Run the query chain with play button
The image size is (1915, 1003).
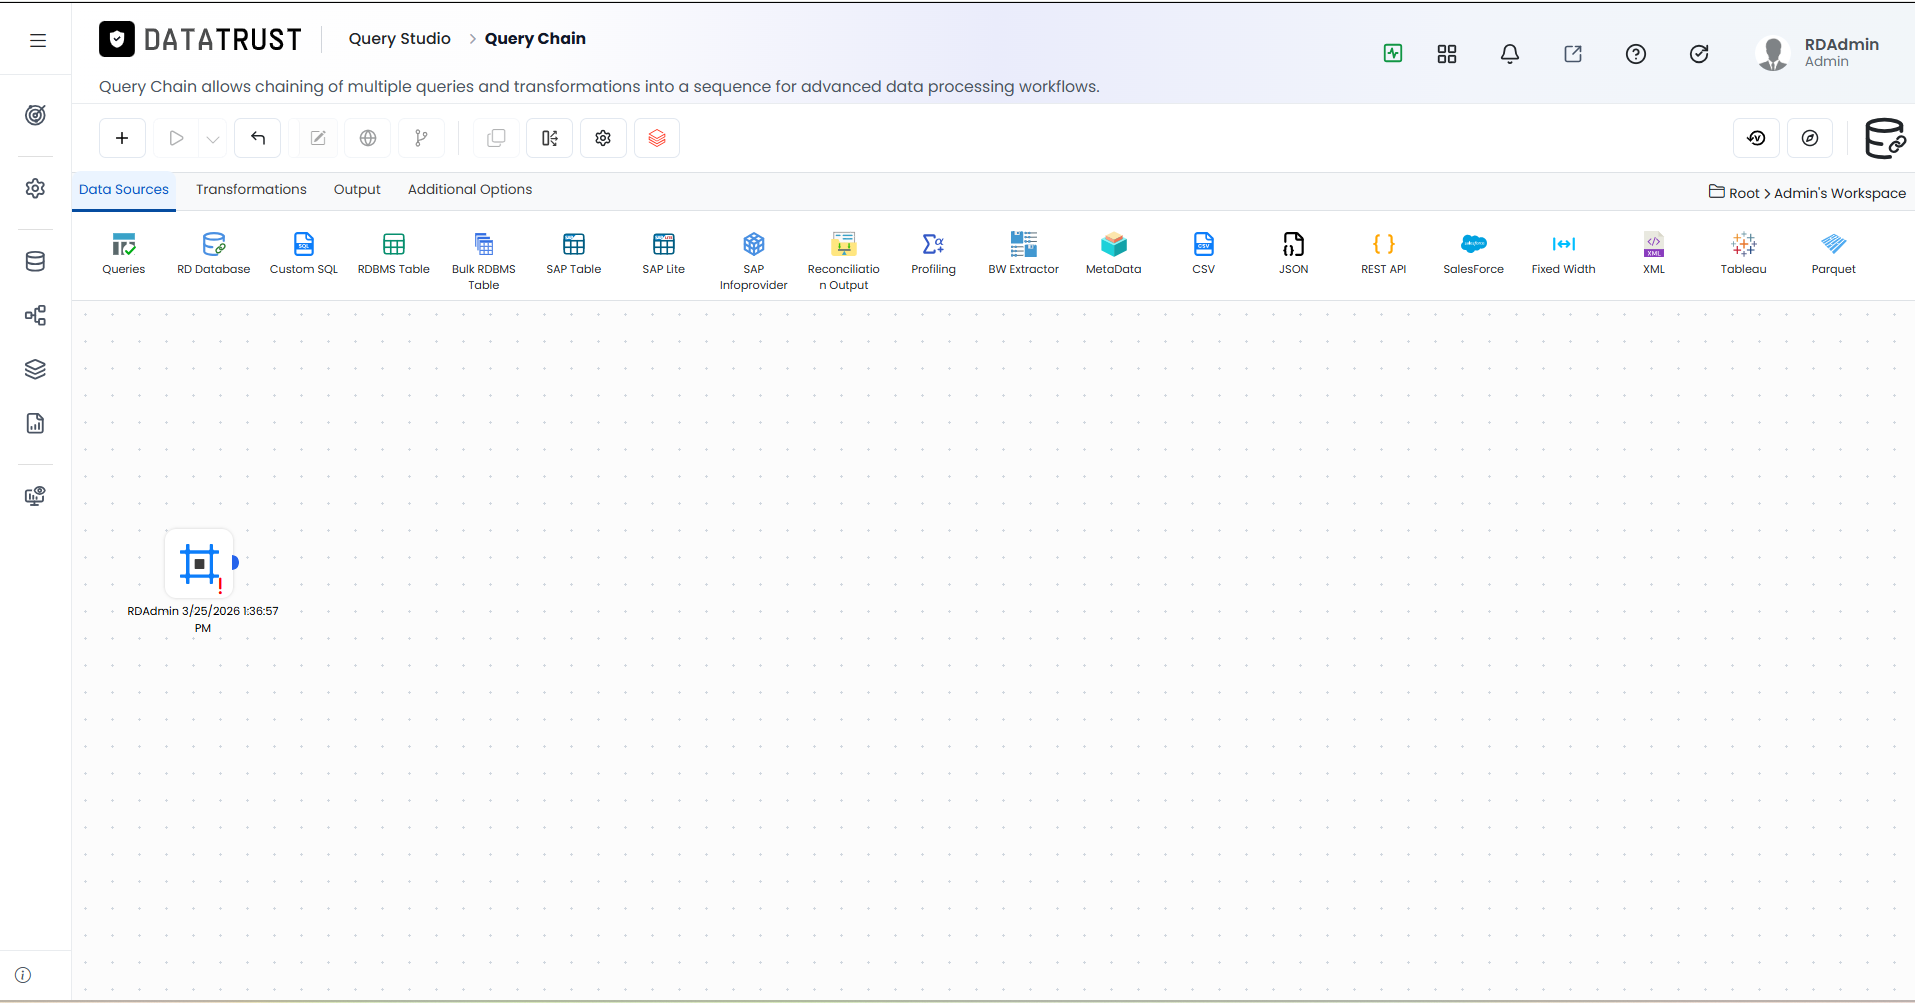(176, 138)
